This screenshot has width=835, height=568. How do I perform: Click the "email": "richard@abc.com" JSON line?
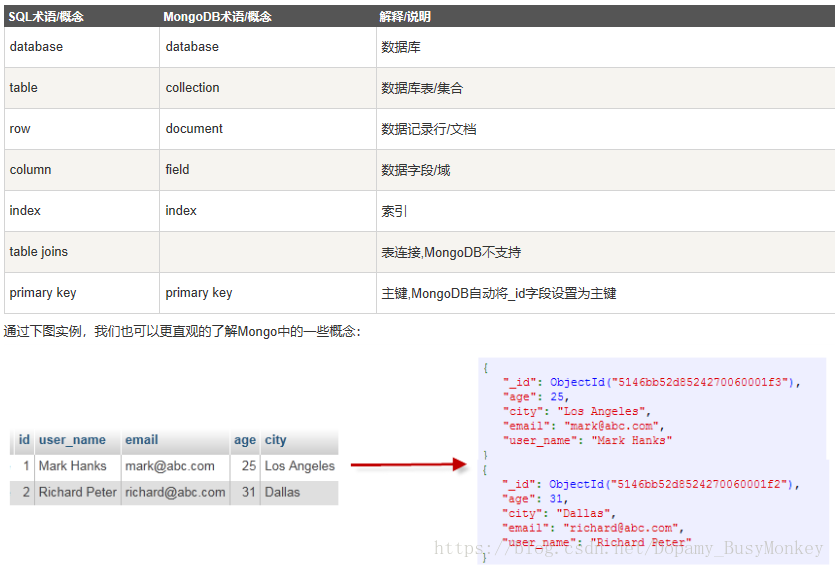(x=593, y=528)
